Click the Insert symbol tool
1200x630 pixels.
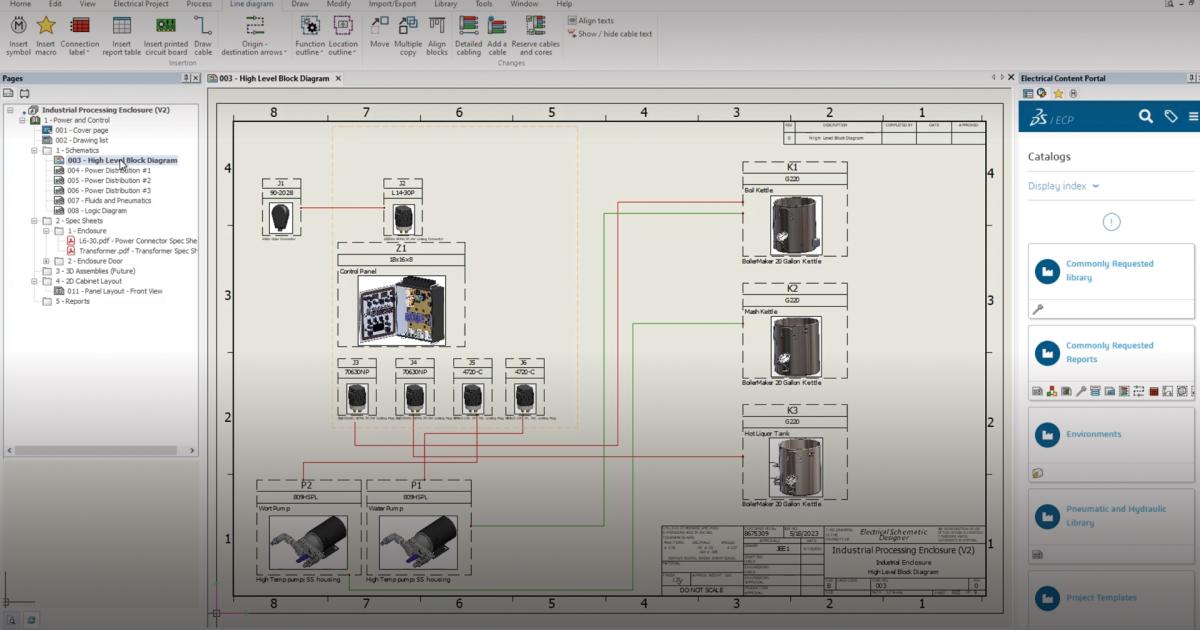click(x=19, y=35)
